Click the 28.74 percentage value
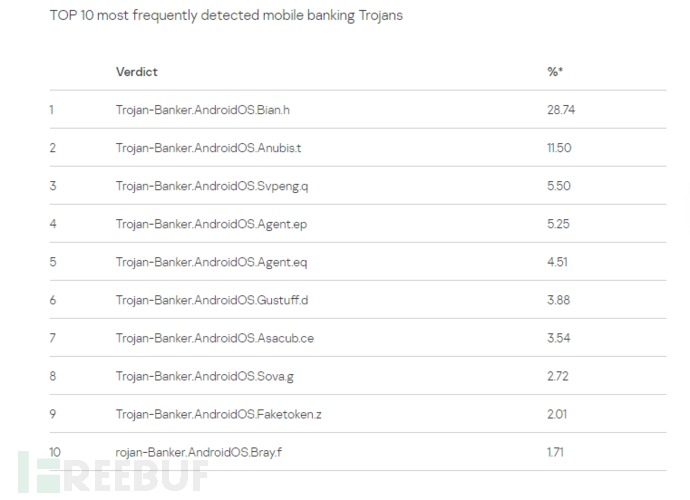This screenshot has height=500, width=690. (x=561, y=110)
